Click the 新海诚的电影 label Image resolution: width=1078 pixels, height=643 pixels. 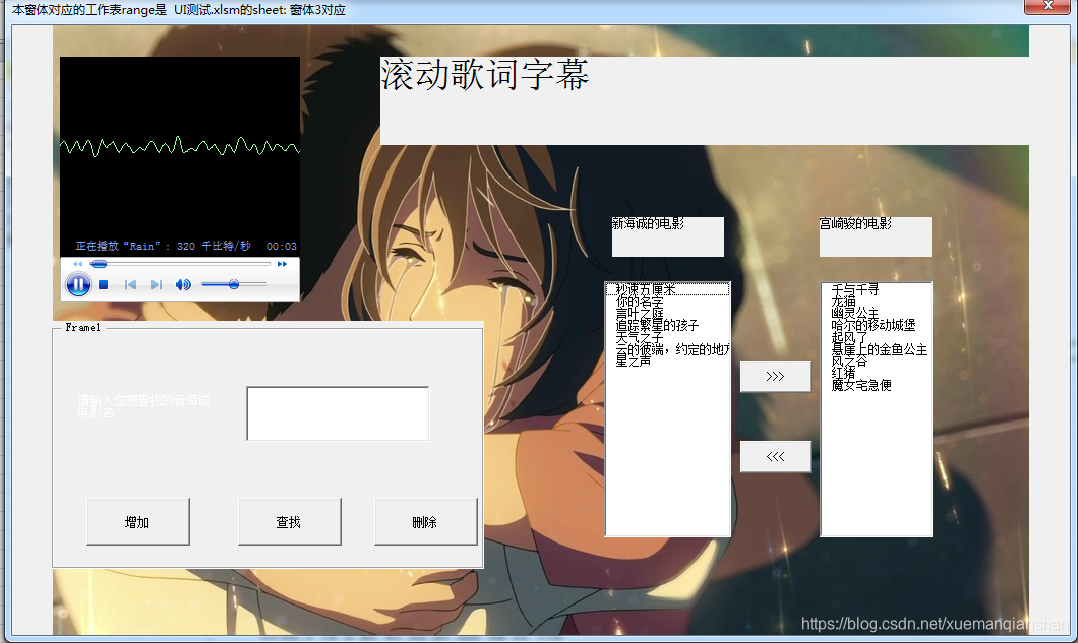(x=668, y=237)
